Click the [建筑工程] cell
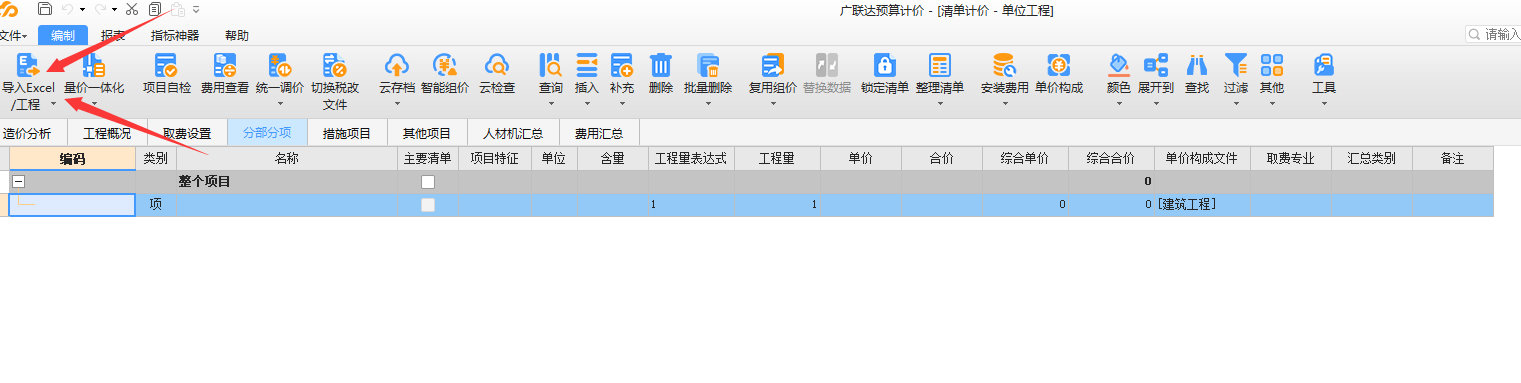The width and height of the screenshot is (1521, 383). click(x=1201, y=204)
